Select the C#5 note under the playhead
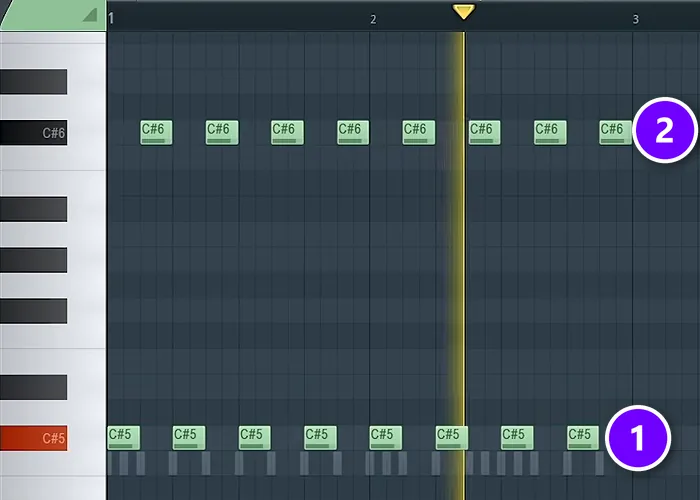Image resolution: width=700 pixels, height=500 pixels. click(452, 438)
